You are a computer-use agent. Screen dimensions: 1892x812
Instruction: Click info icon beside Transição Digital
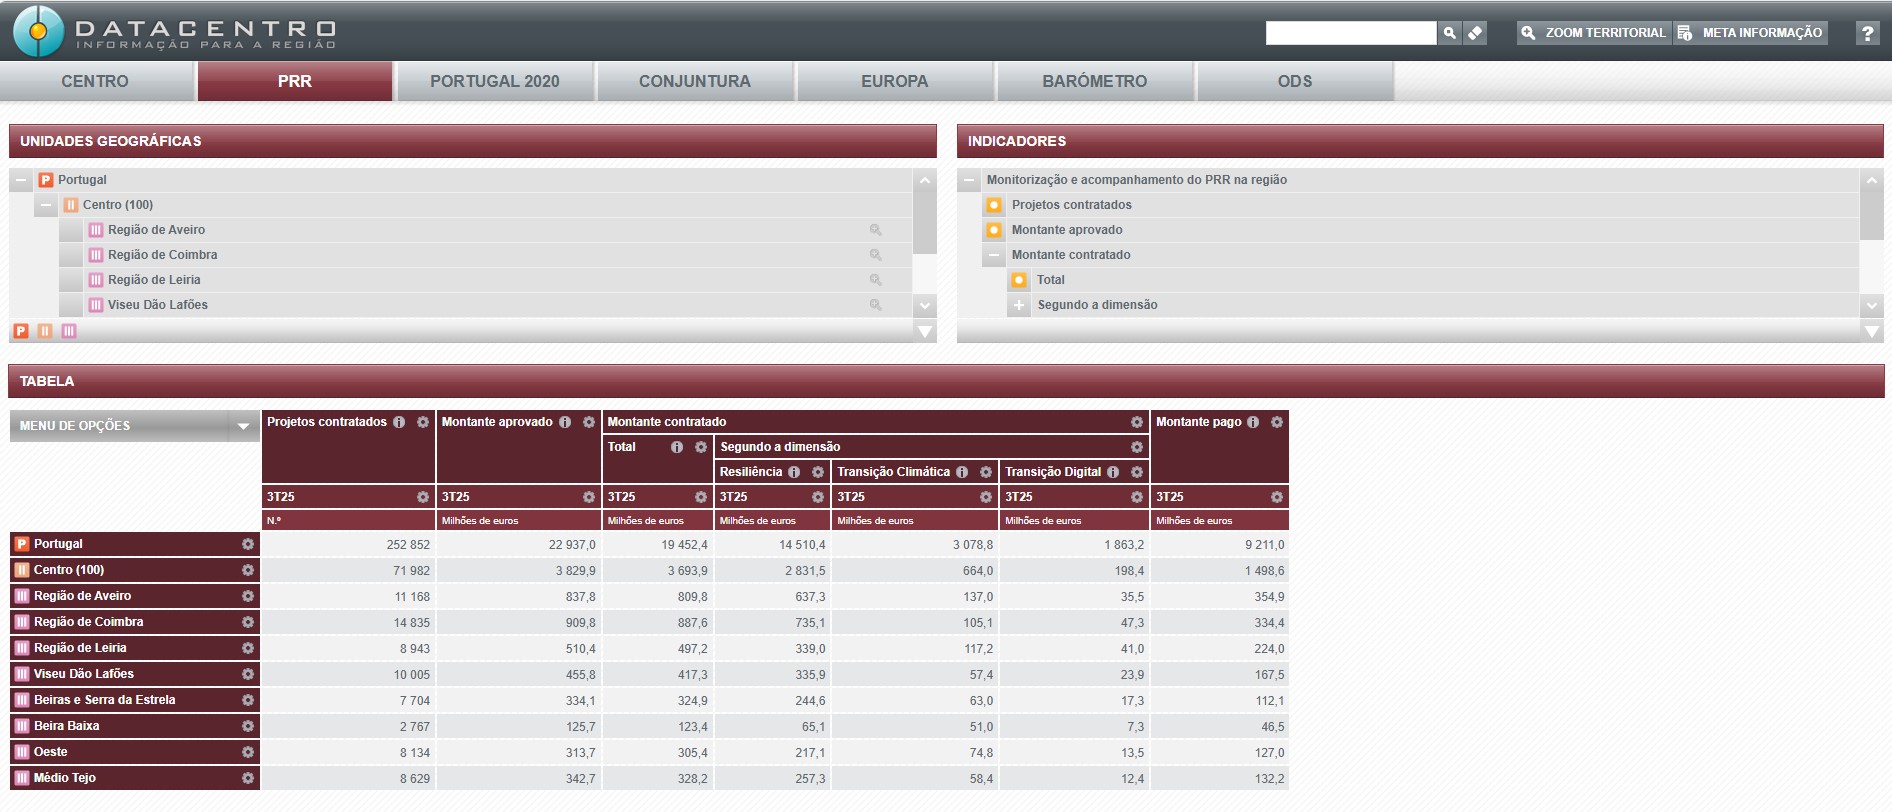pyautogui.click(x=1113, y=472)
